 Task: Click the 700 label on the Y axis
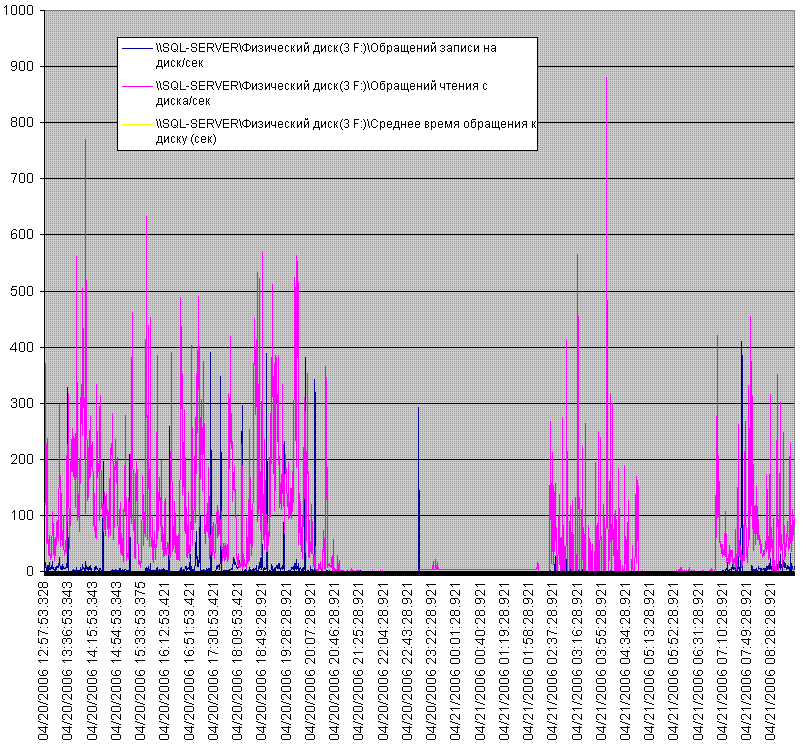[x=24, y=179]
